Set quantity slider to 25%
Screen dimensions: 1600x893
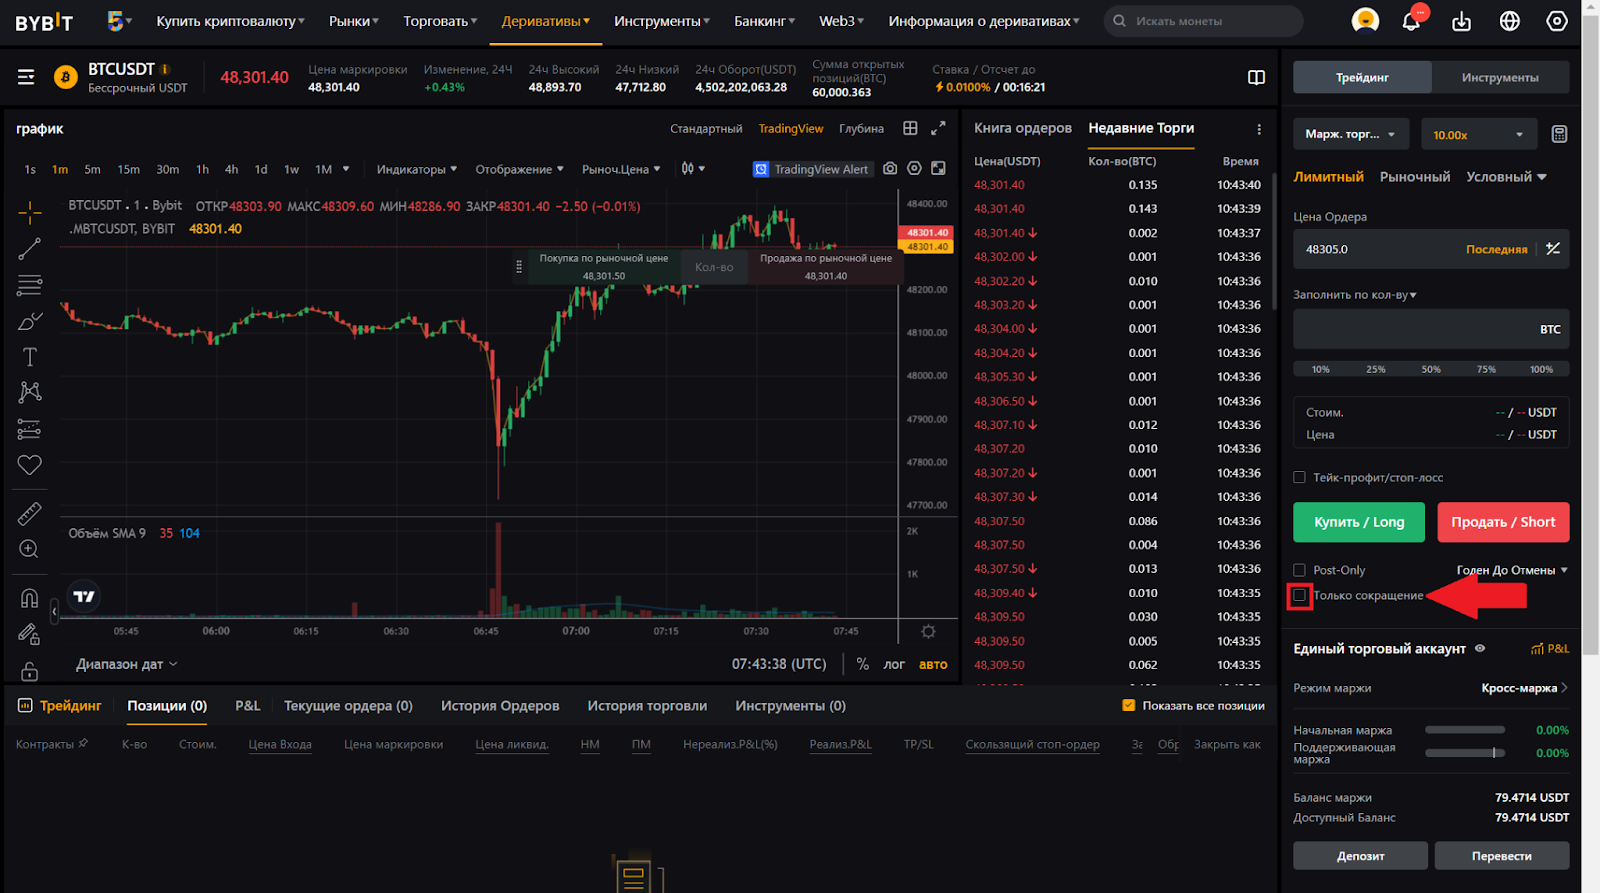tap(1376, 369)
